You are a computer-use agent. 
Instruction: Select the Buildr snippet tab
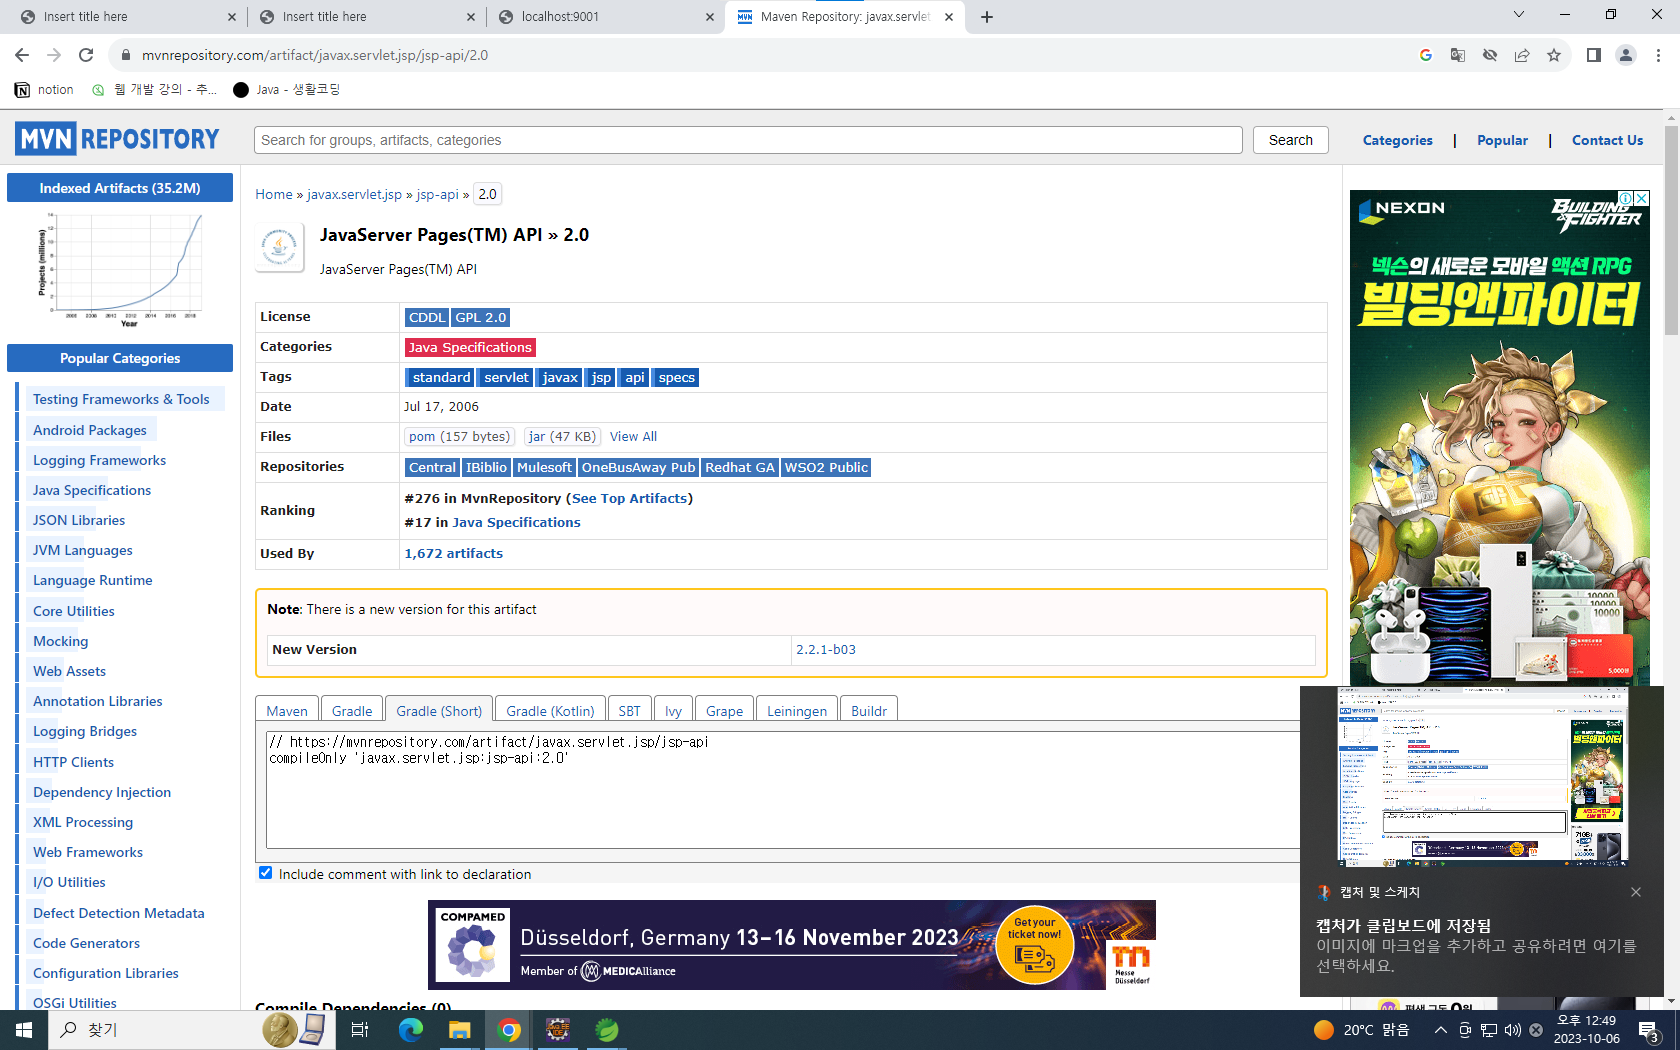(869, 711)
